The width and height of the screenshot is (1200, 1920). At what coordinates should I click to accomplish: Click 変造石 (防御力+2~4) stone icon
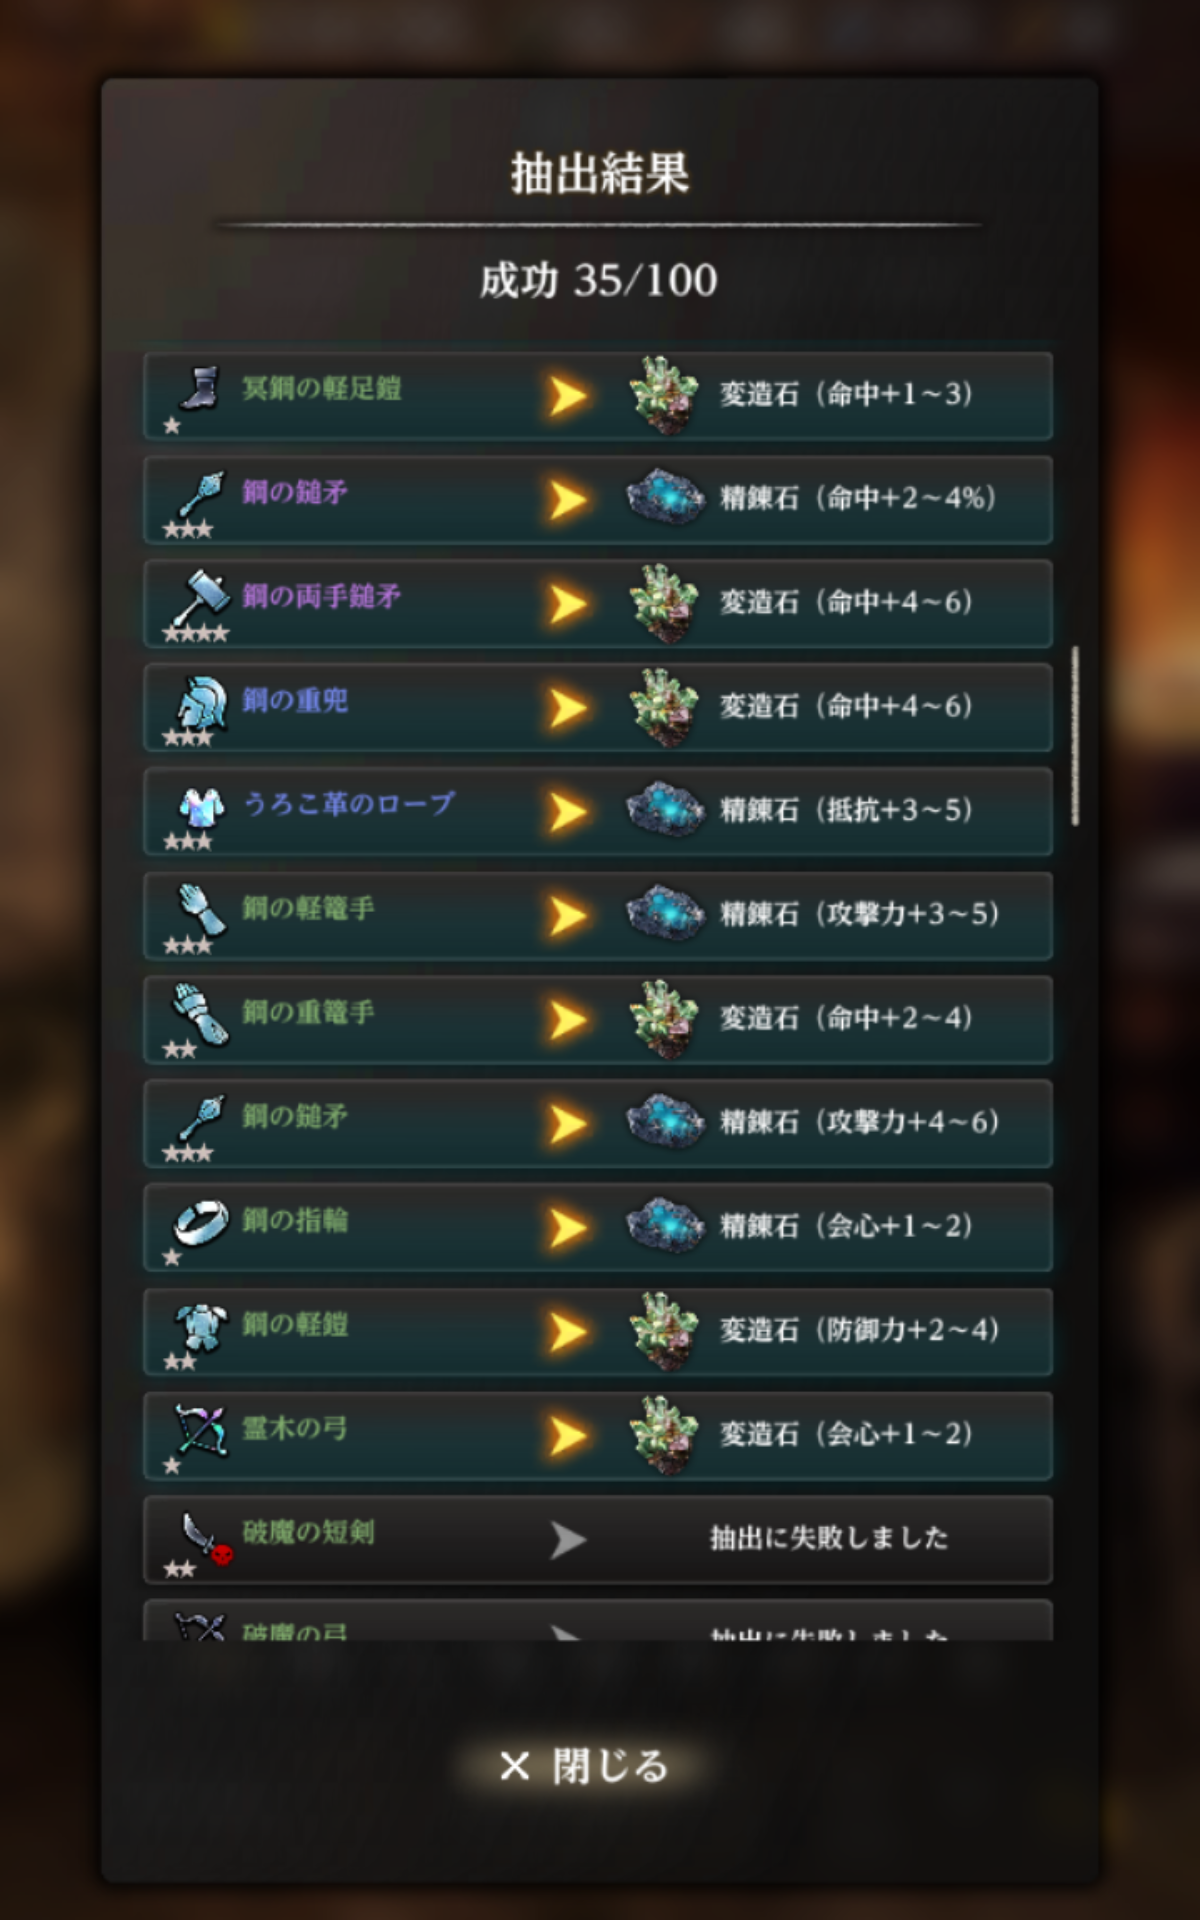click(x=664, y=1331)
